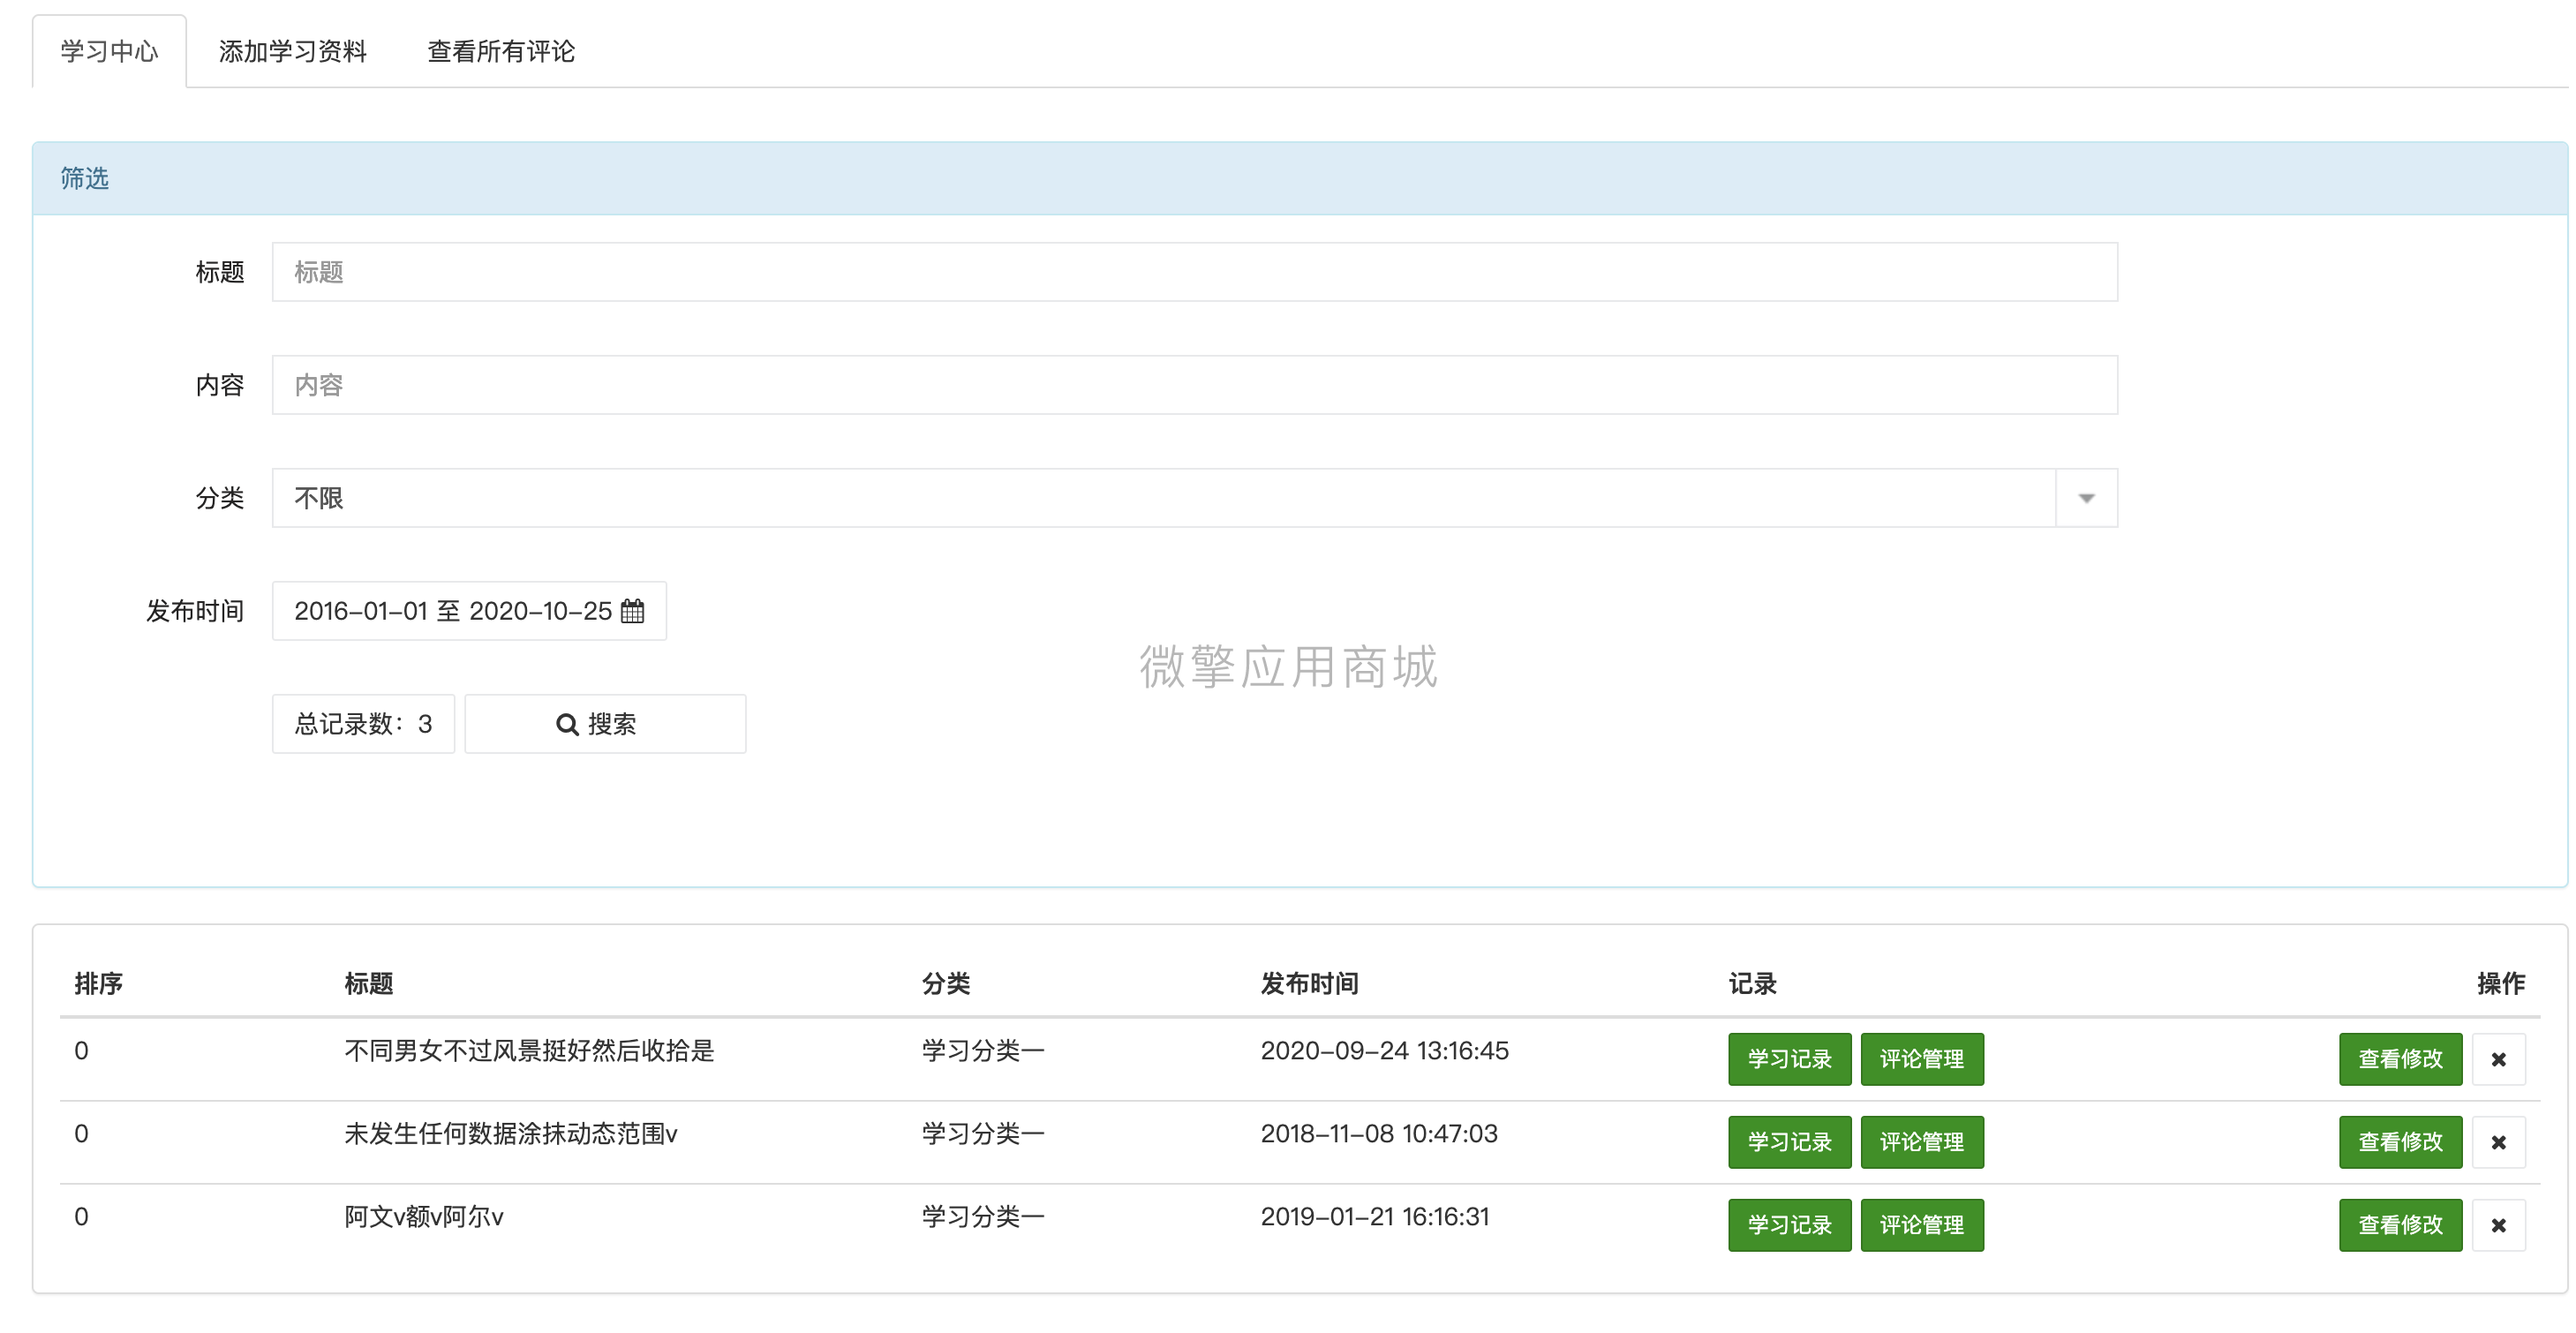Click the date 2020-09-24 13:16:45
This screenshot has height=1333, width=2576.
coord(1384,1051)
